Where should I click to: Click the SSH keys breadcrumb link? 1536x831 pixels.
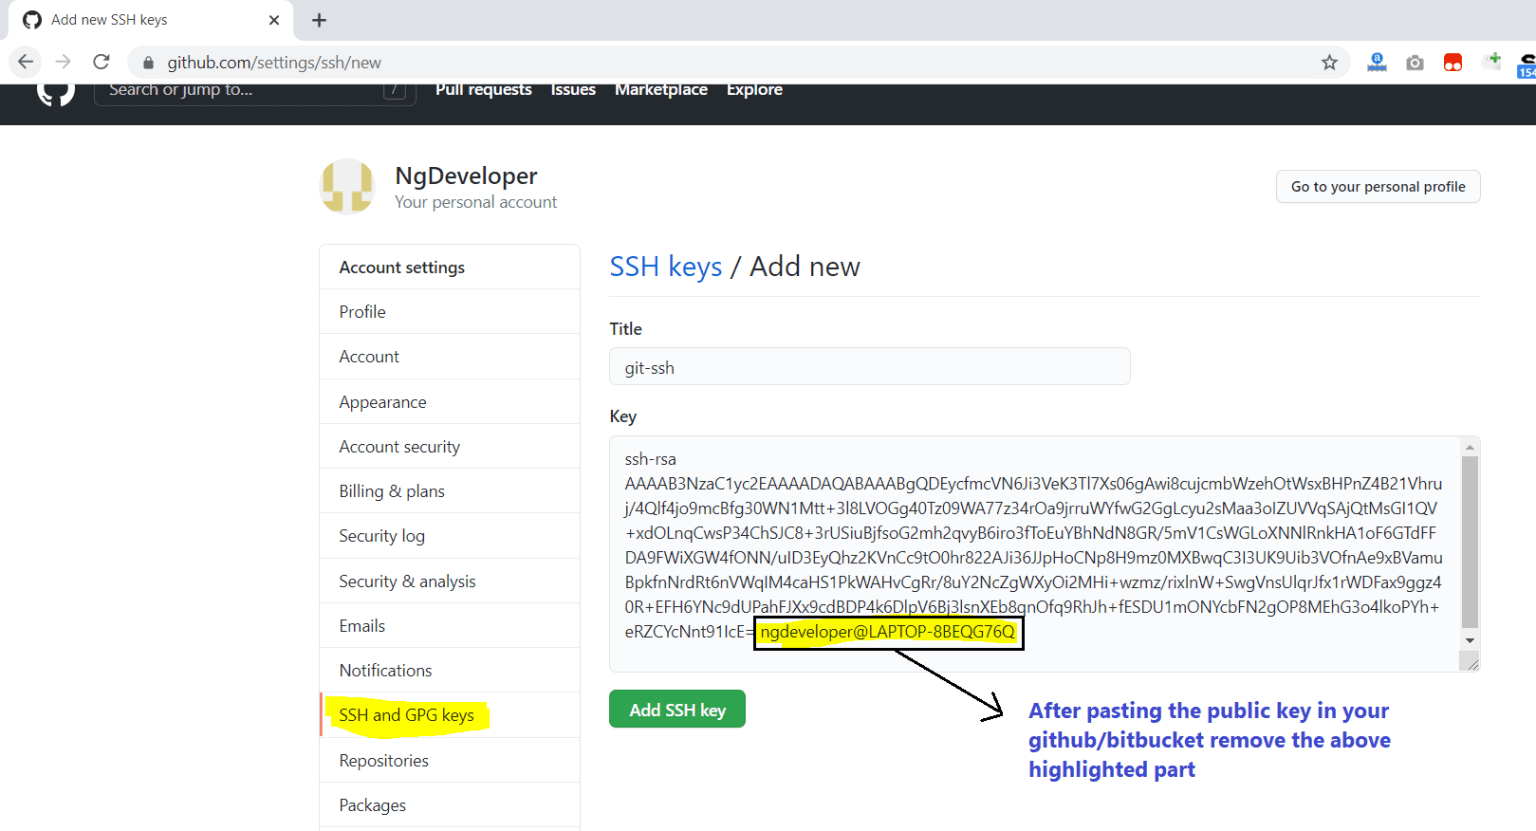pos(666,267)
